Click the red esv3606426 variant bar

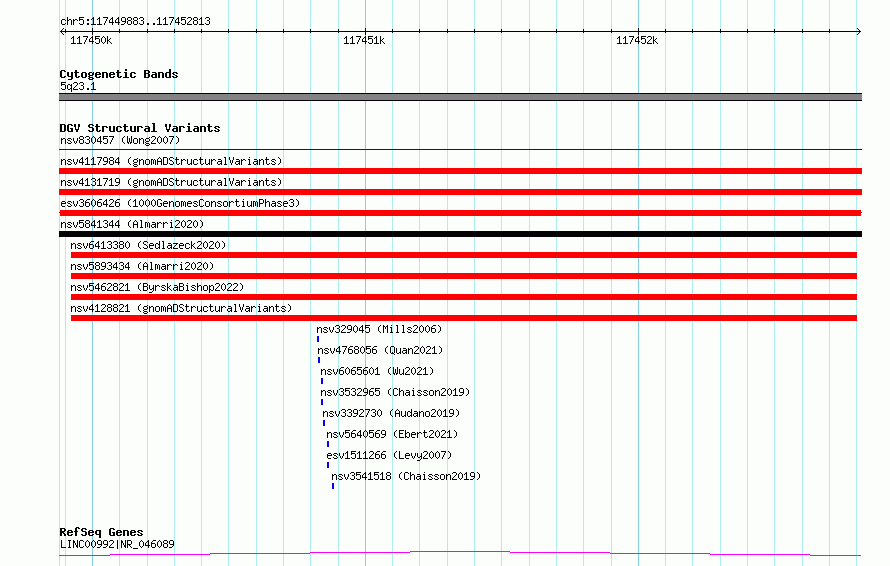click(460, 213)
